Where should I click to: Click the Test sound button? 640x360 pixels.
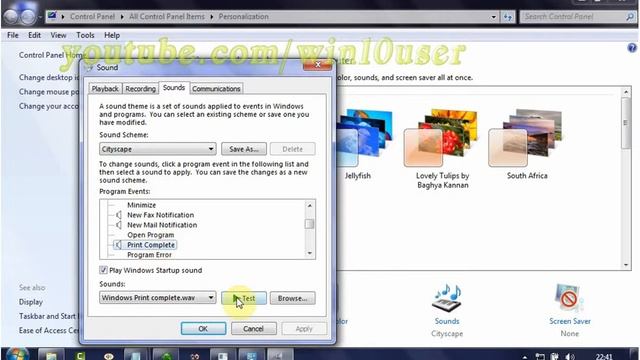point(244,298)
